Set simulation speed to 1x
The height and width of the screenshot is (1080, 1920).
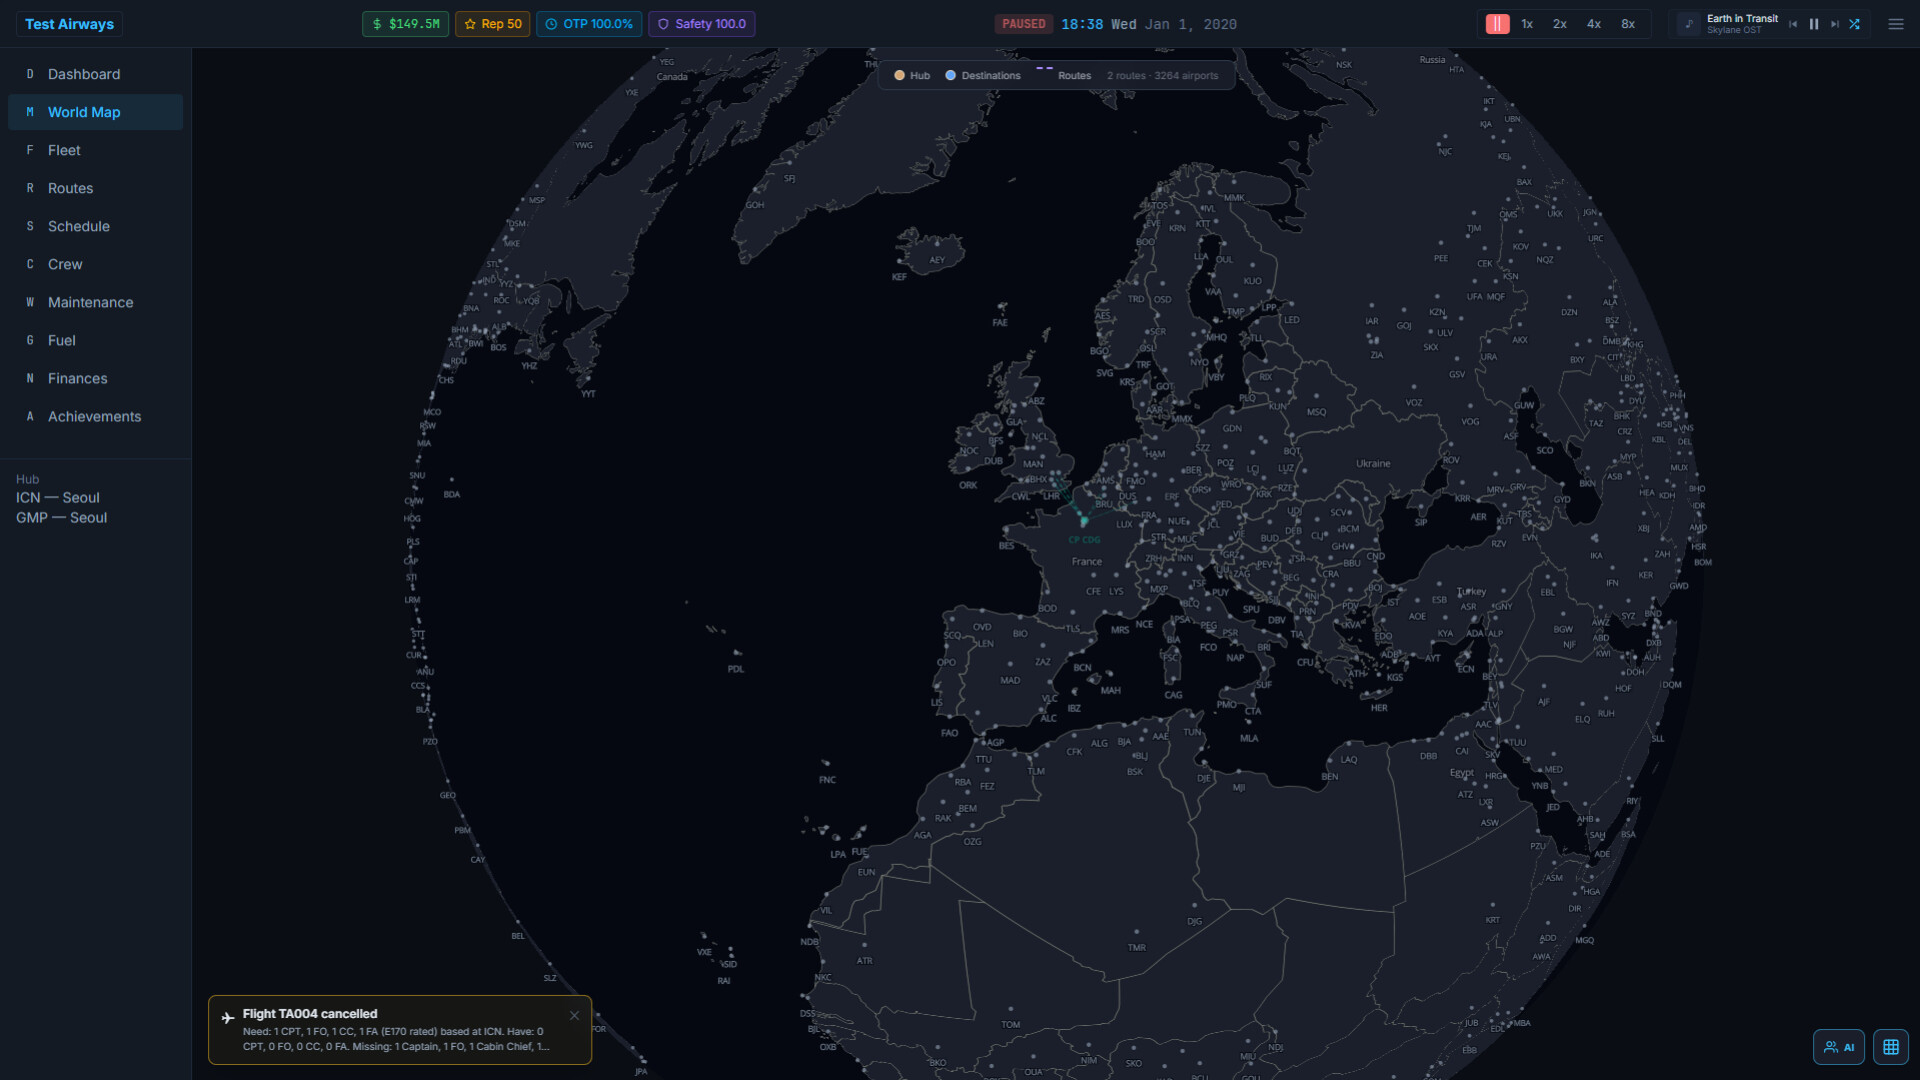pos(1527,24)
